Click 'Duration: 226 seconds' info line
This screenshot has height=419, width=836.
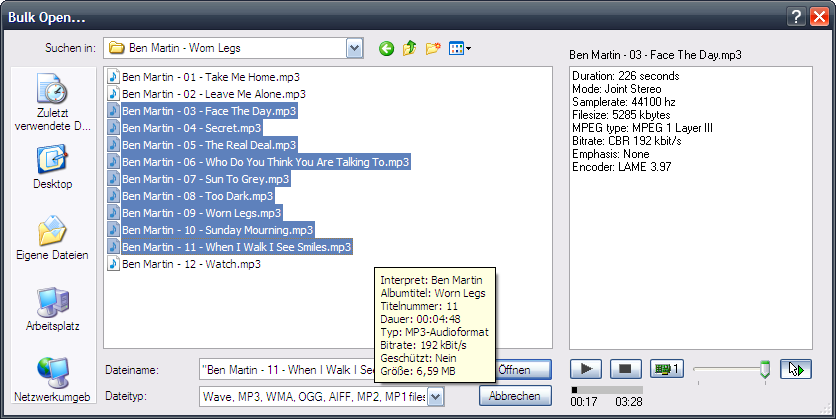pos(625,76)
